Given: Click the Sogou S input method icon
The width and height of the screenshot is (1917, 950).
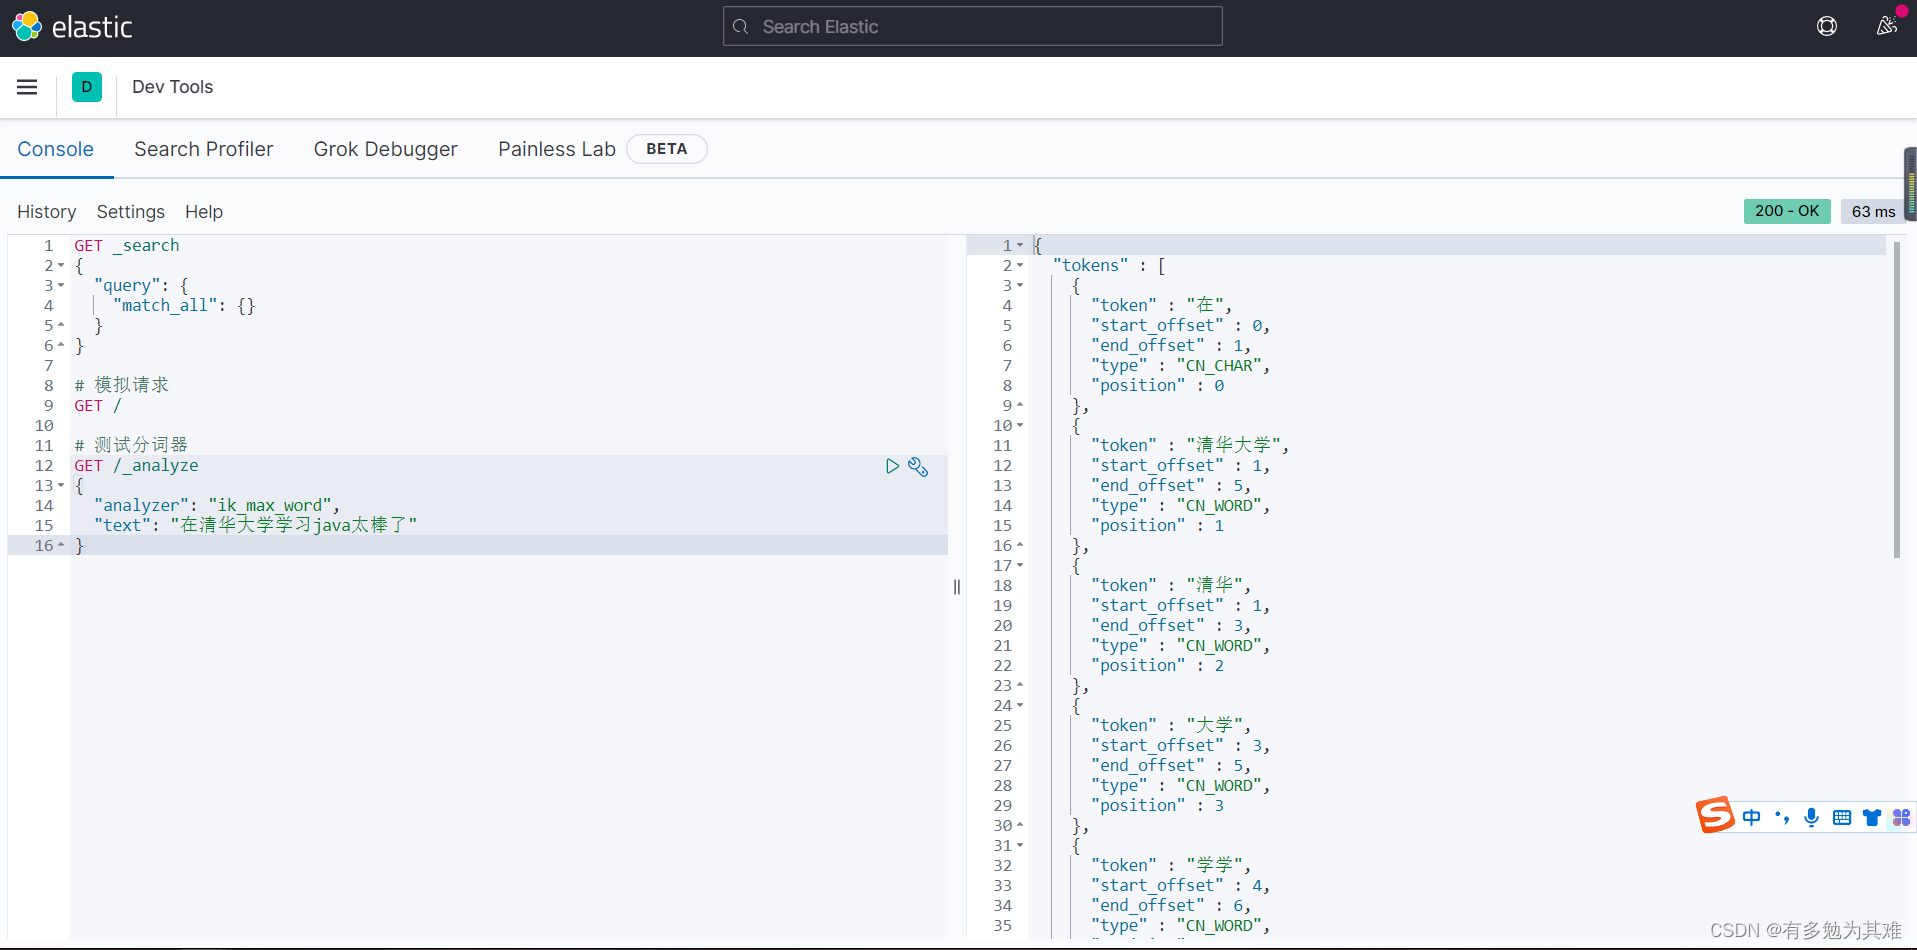Looking at the screenshot, I should click(1714, 815).
